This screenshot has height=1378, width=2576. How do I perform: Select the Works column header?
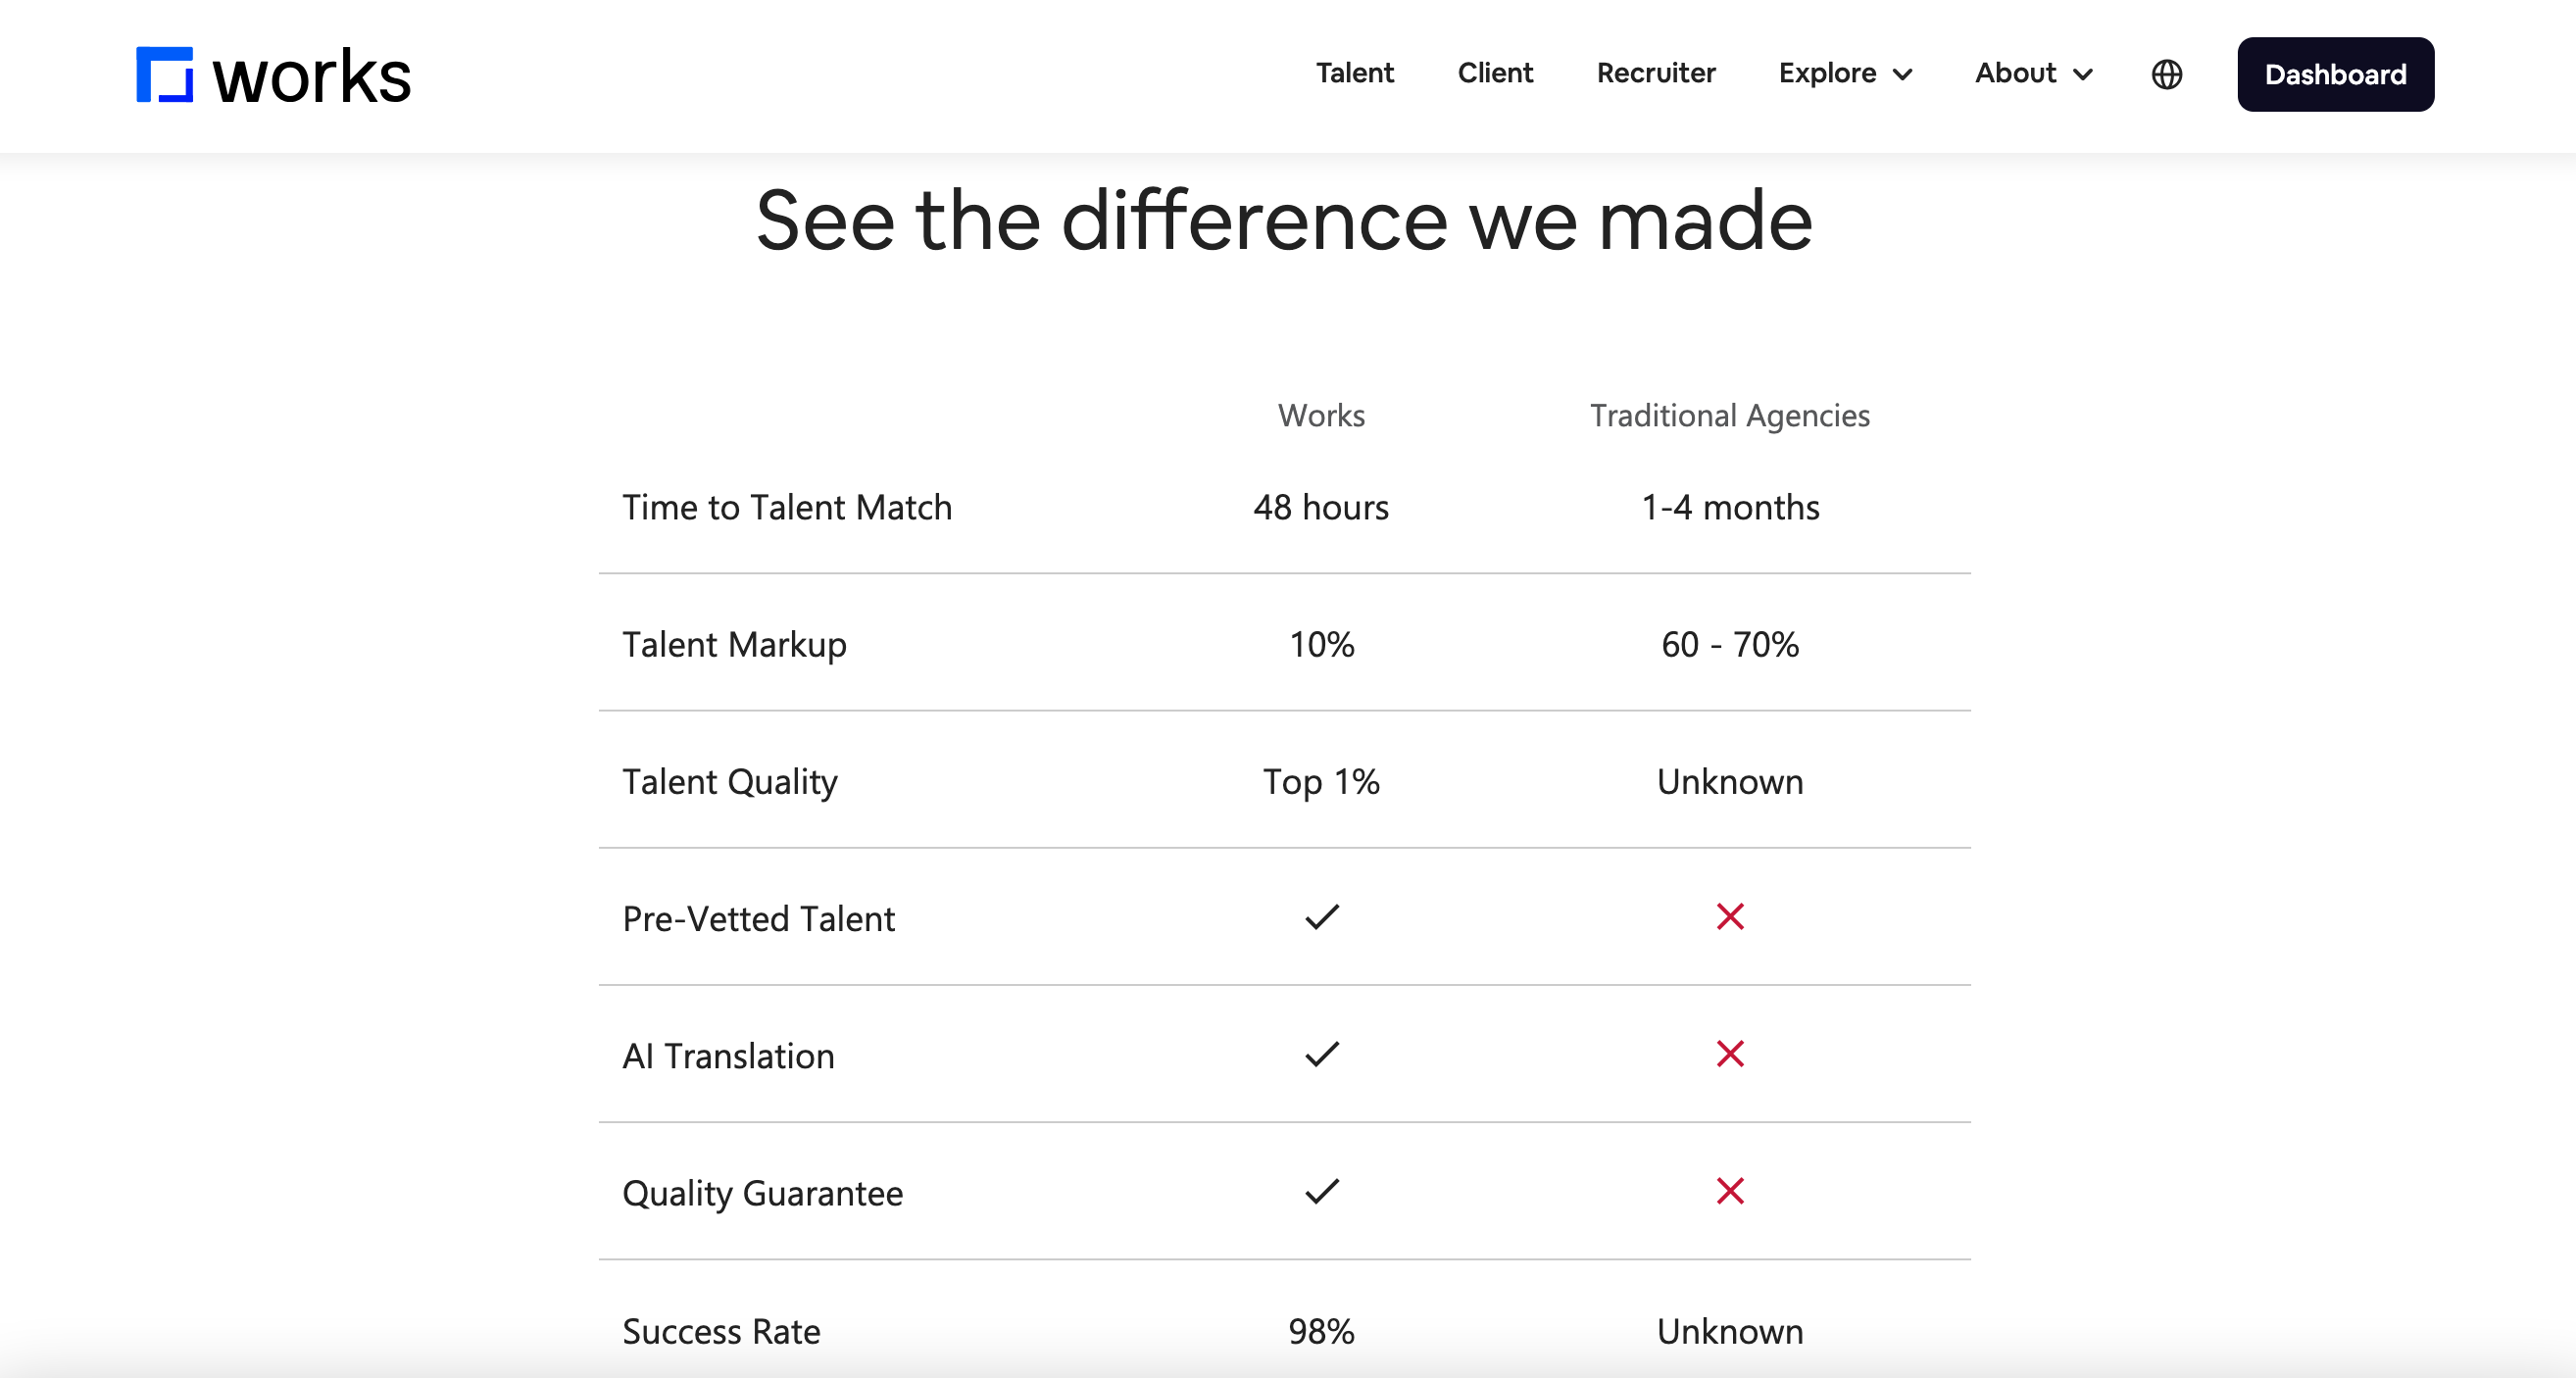coord(1321,415)
